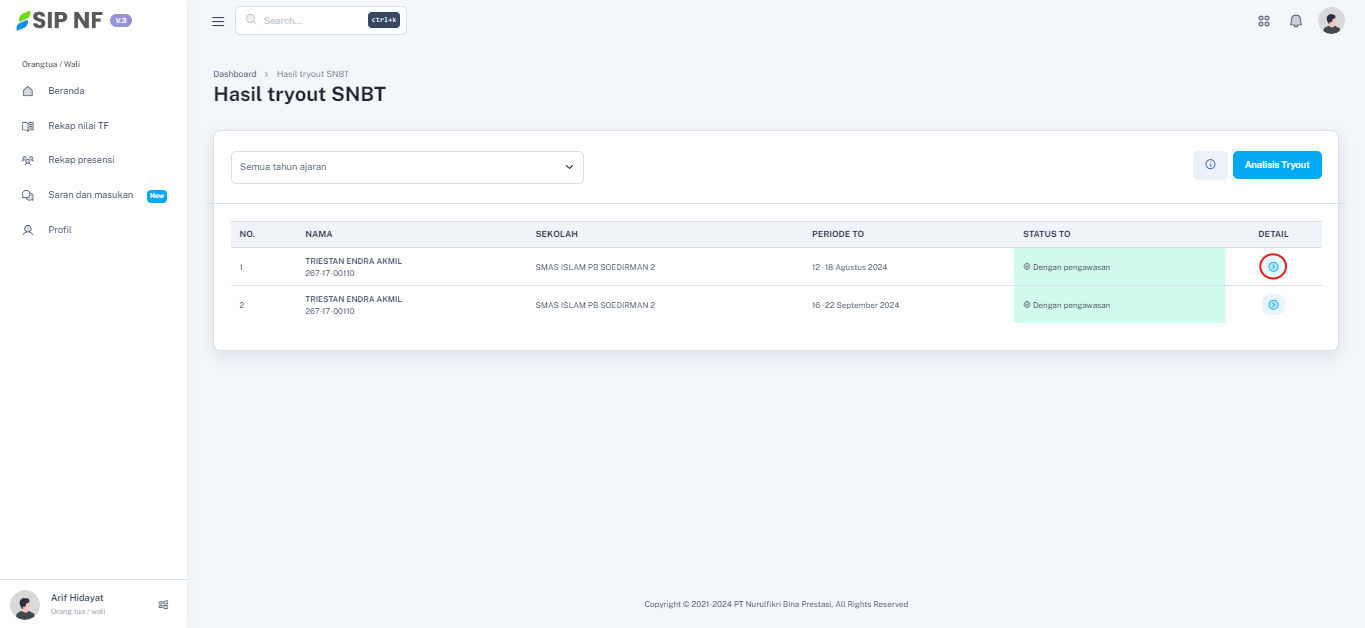This screenshot has width=1365, height=628.
Task: Focus the Search input field
Action: tap(310, 20)
